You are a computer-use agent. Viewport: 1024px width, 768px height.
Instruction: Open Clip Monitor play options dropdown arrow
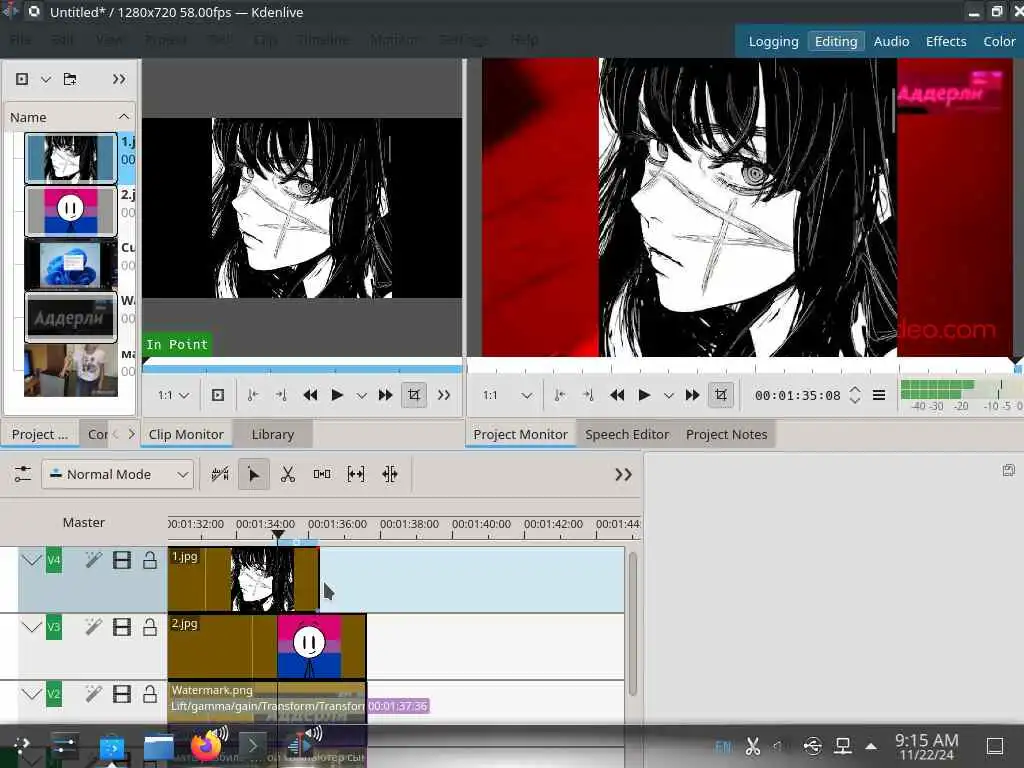(x=361, y=396)
